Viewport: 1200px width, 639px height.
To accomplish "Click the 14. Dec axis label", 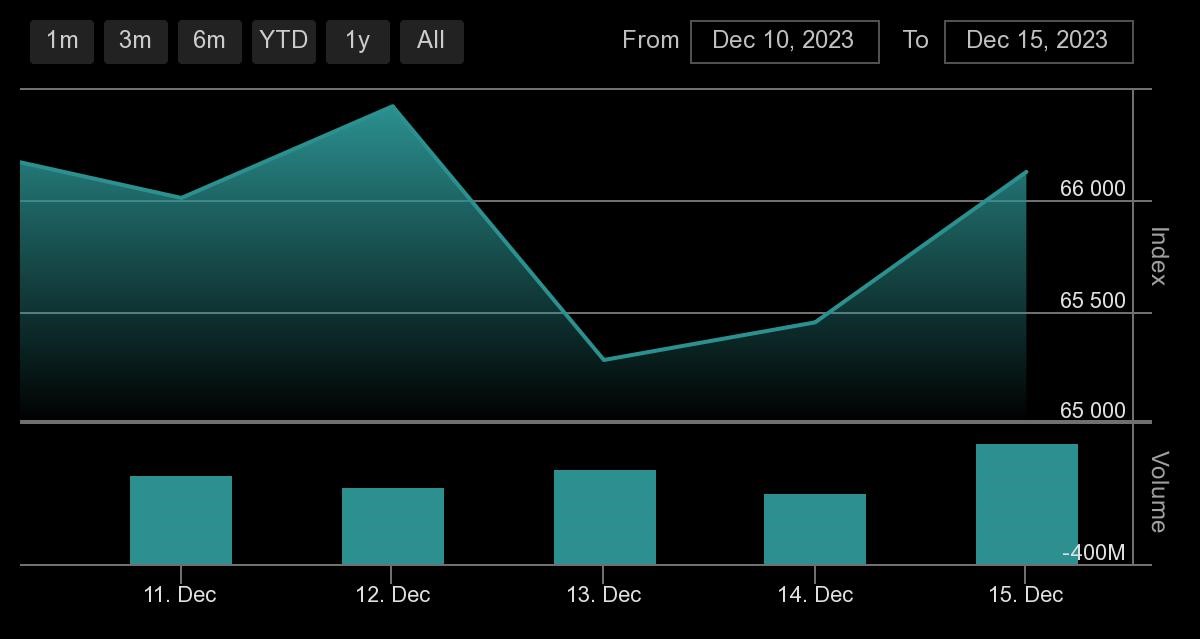I will pos(815,595).
